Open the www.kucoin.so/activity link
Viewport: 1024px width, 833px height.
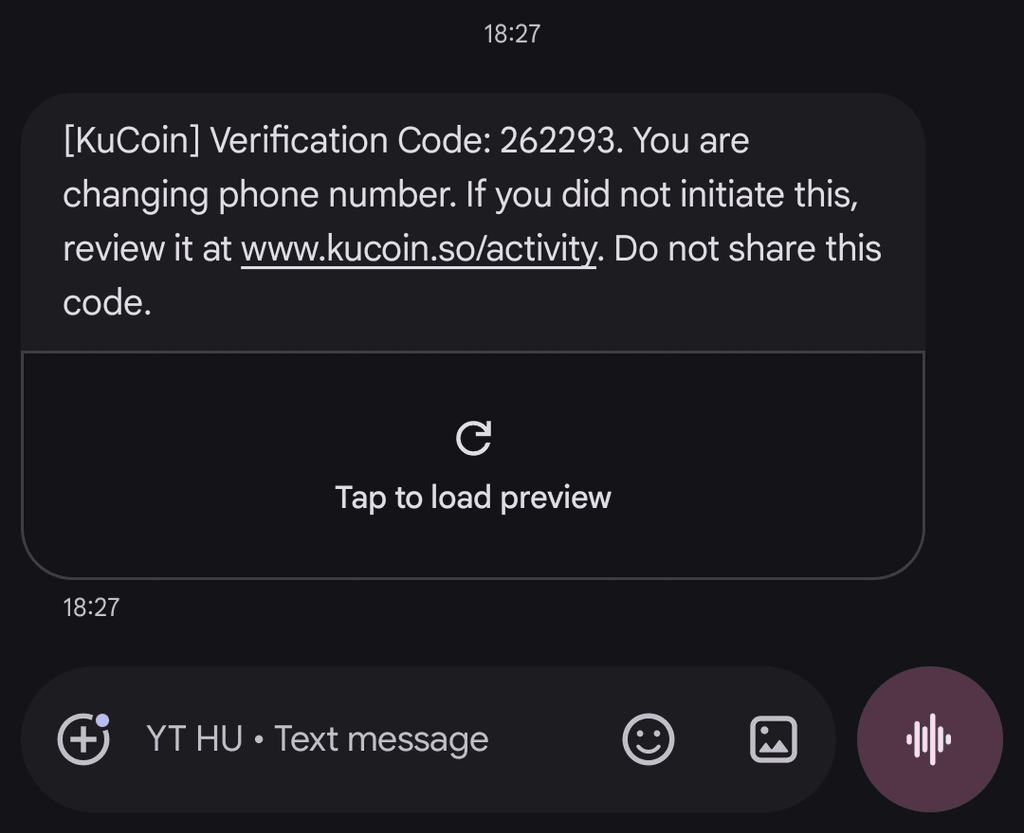coord(419,249)
